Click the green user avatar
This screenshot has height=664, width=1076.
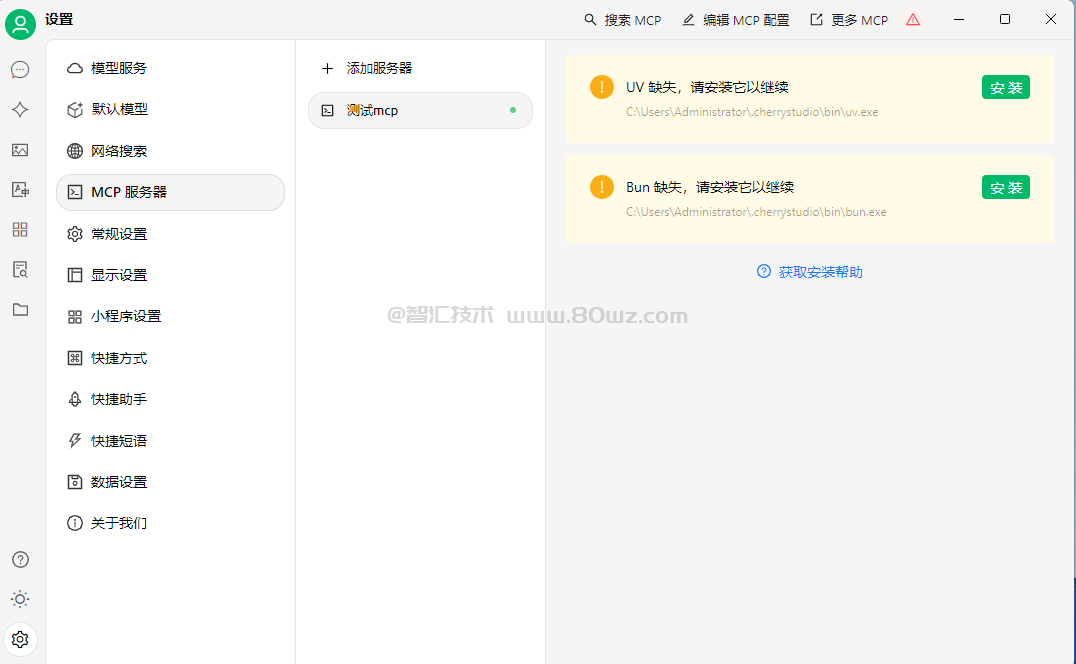[20, 23]
